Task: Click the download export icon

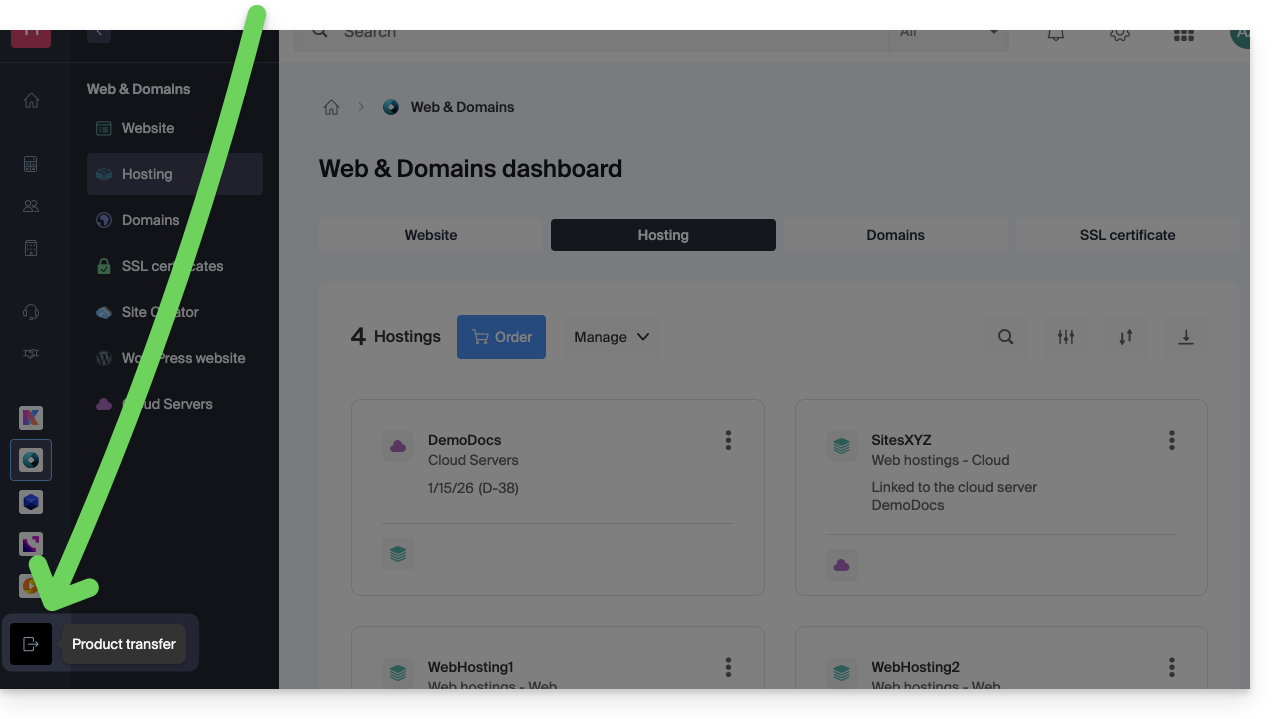Action: pos(1186,337)
